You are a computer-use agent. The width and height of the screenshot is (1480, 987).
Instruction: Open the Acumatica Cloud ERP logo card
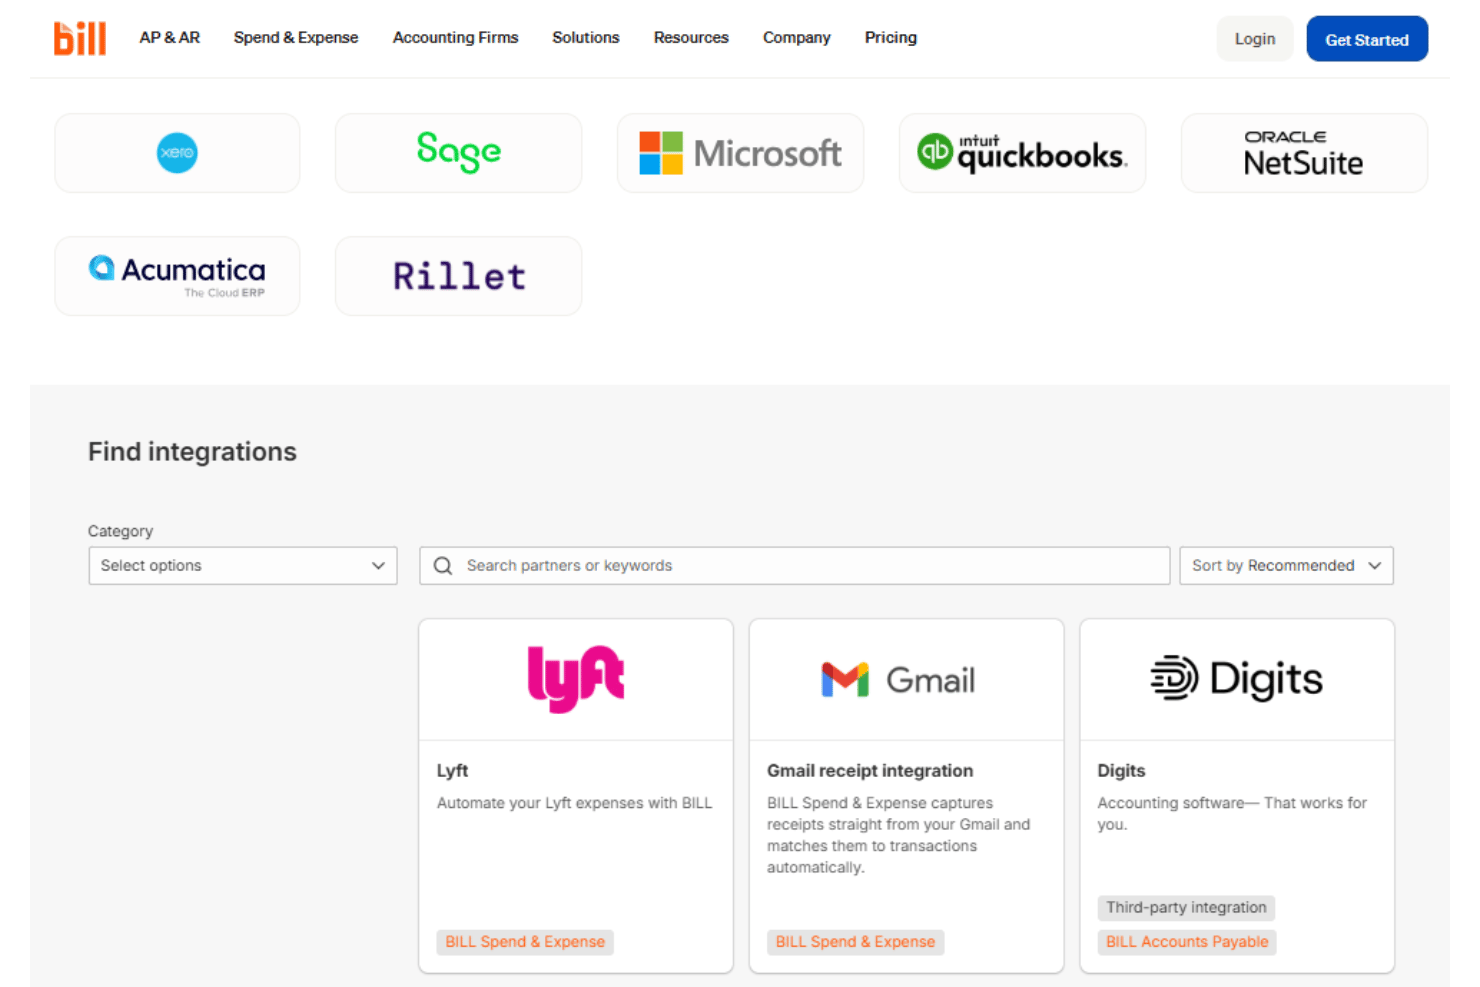point(177,276)
